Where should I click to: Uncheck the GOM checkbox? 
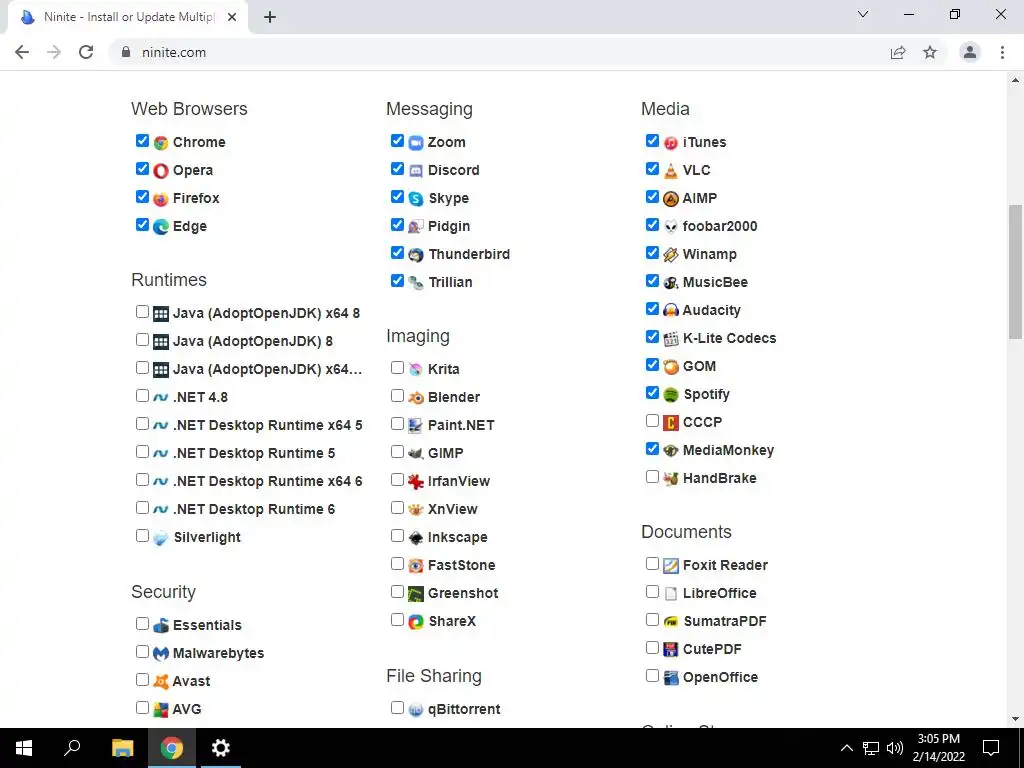point(652,364)
